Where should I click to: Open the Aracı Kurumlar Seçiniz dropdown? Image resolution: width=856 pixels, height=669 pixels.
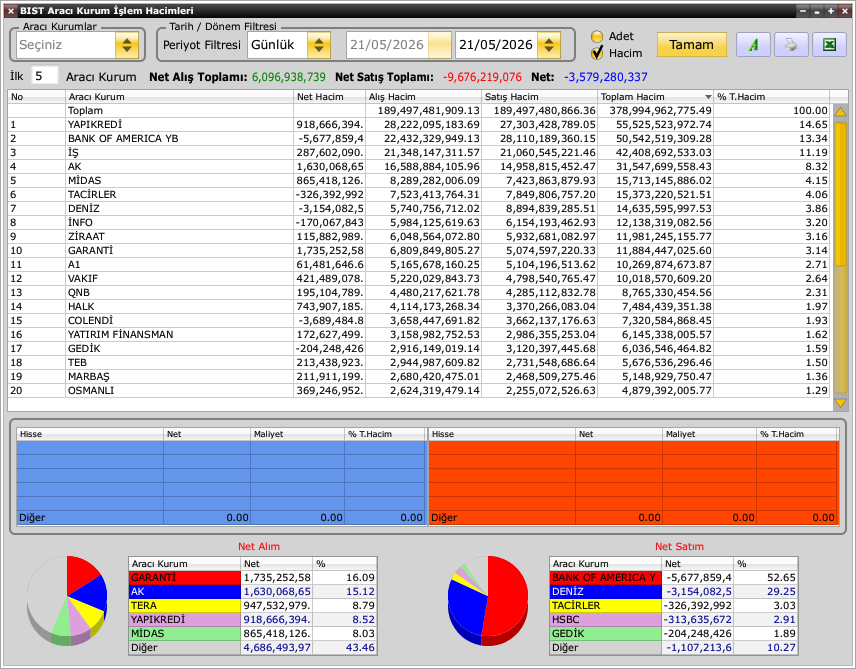(x=127, y=45)
